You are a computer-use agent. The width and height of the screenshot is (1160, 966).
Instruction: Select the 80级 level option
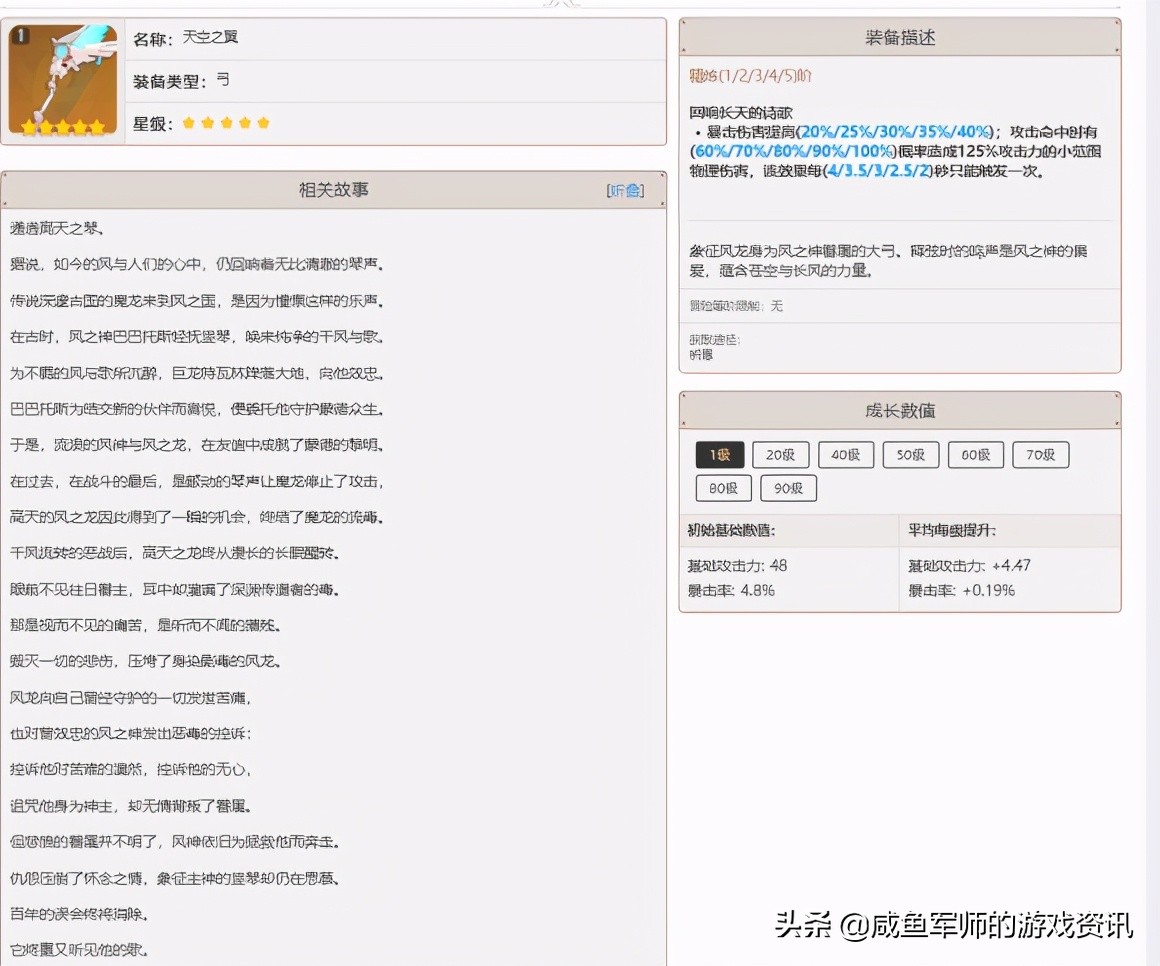tap(723, 488)
